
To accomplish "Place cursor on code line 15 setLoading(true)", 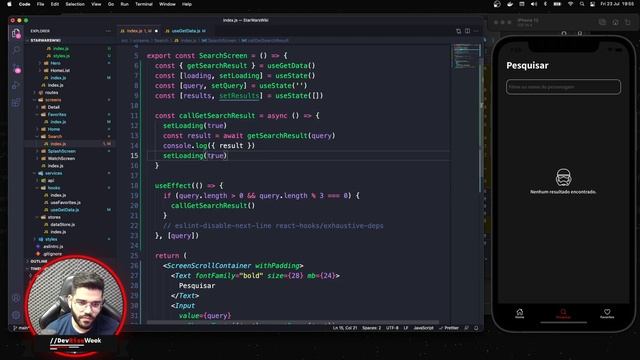I will pyautogui.click(x=195, y=156).
